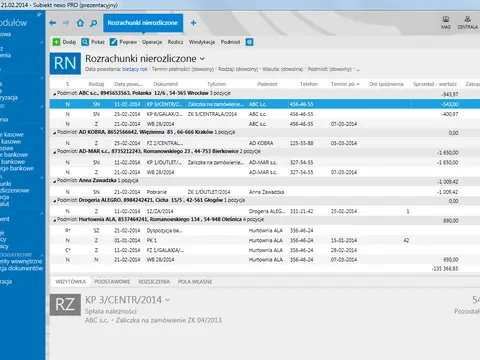480x360 pixels.
Task: Open the Podmiot toolbar menu
Action: (230, 42)
